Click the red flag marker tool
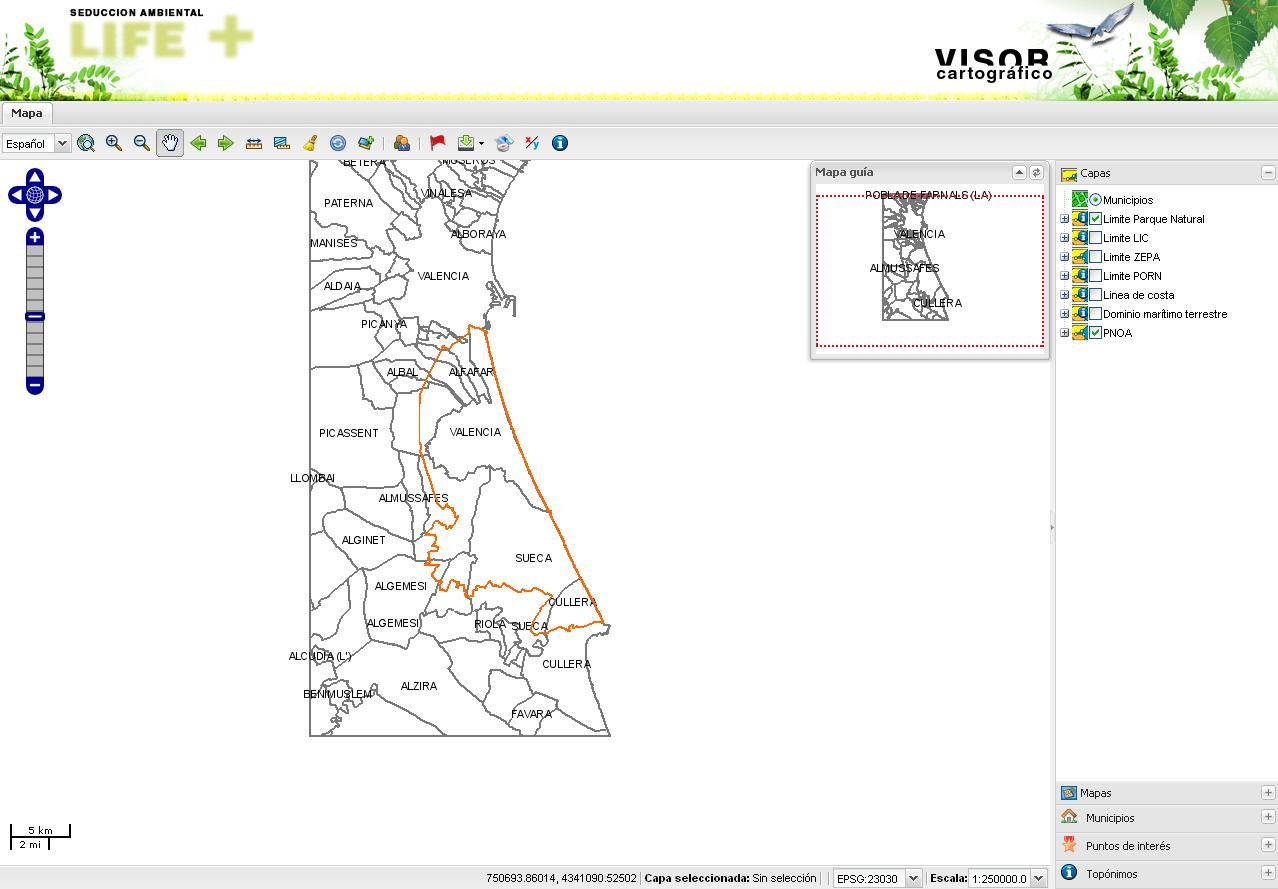 tap(437, 143)
